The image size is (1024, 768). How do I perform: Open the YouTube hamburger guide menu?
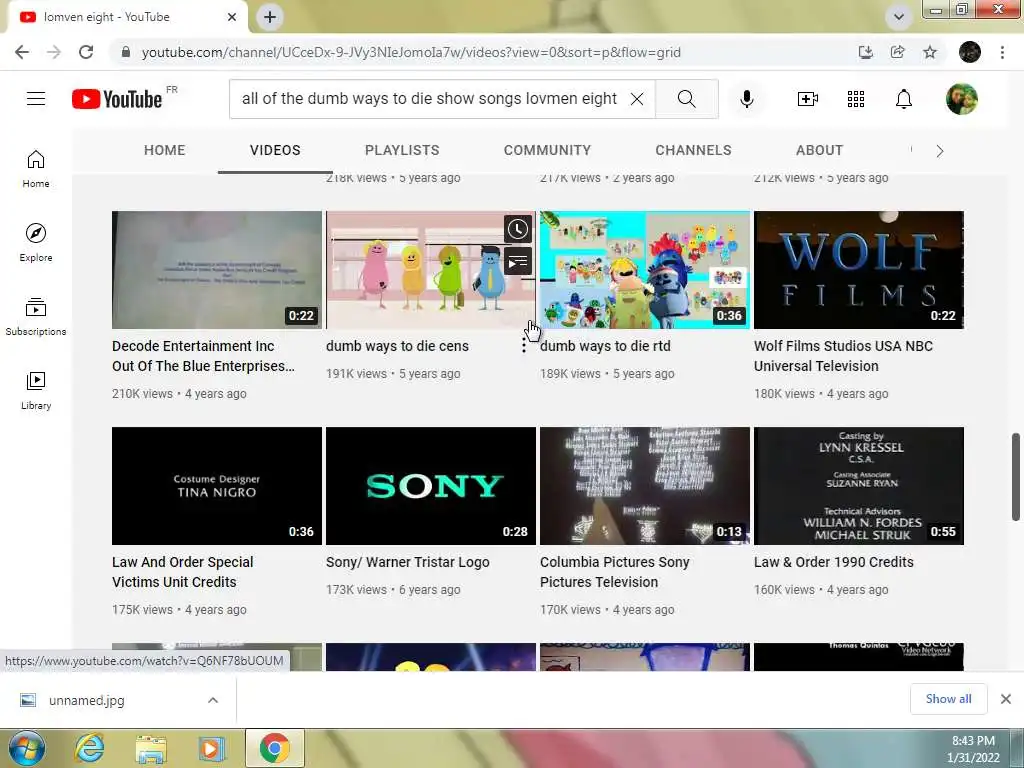[x=36, y=99]
